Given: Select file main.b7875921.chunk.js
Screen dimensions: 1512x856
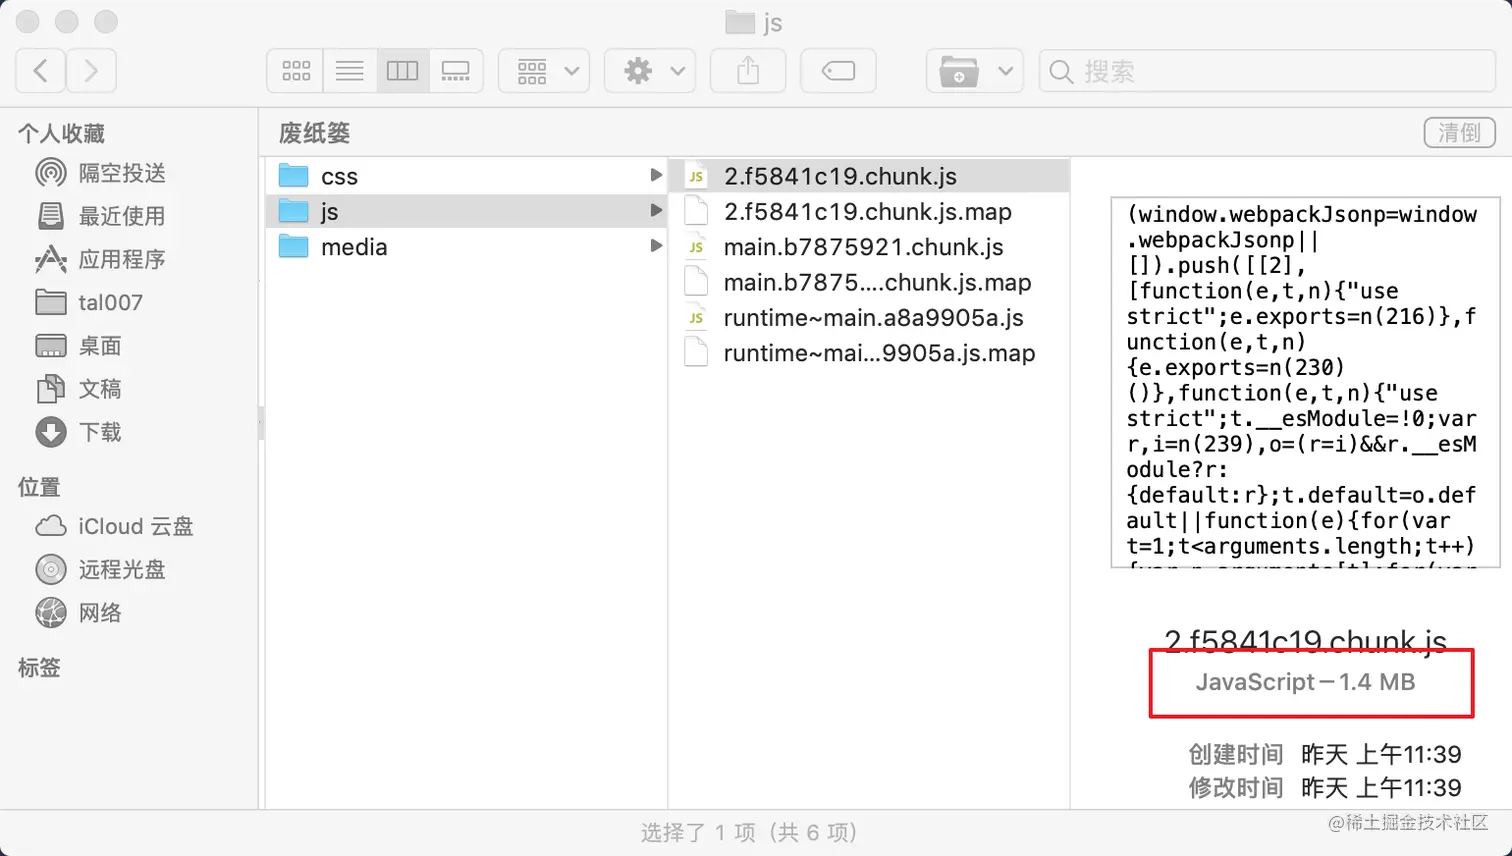Looking at the screenshot, I should [869, 246].
